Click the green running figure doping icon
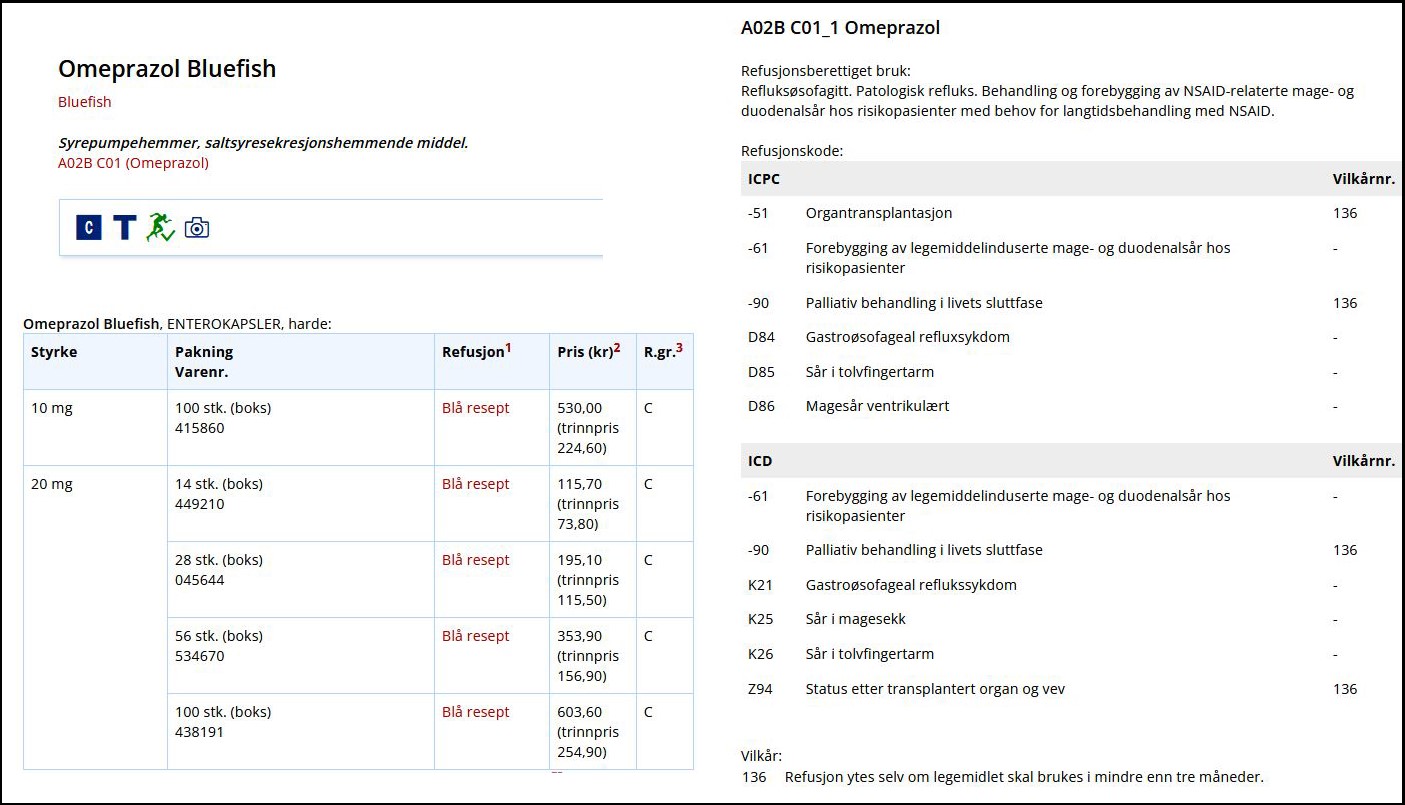 [160, 228]
